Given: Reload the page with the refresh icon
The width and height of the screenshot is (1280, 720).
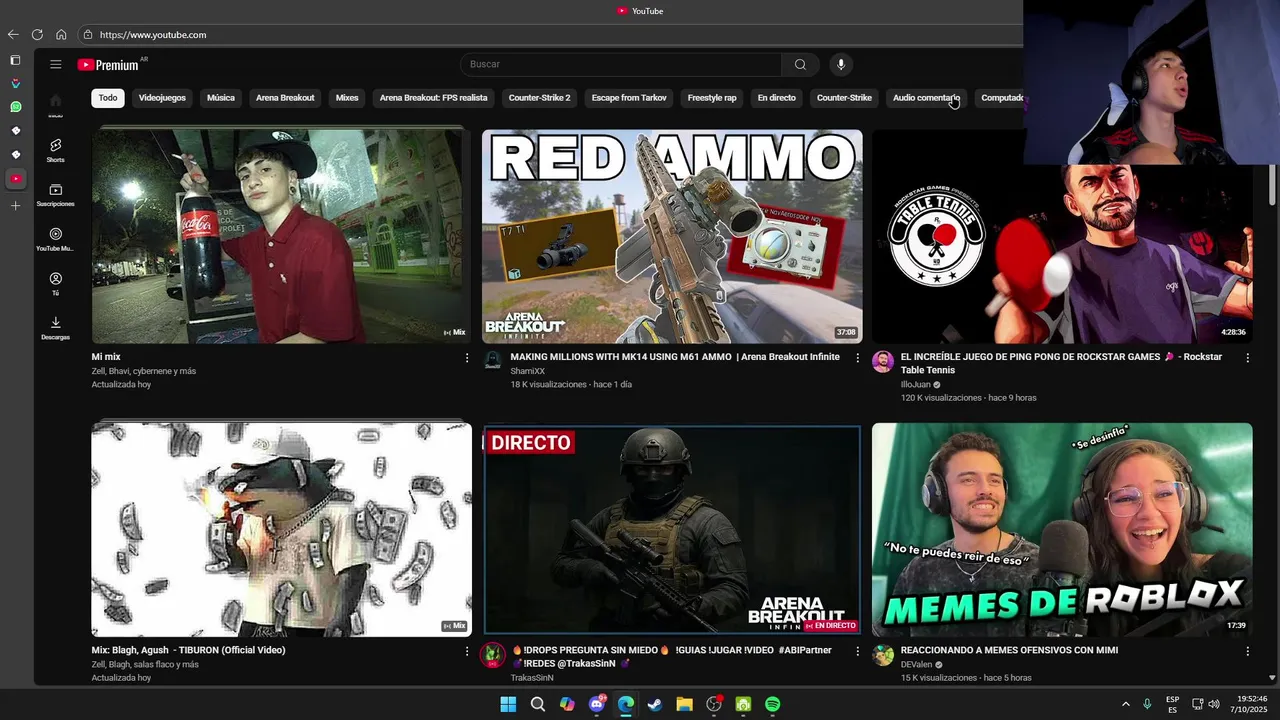Looking at the screenshot, I should click(x=37, y=35).
